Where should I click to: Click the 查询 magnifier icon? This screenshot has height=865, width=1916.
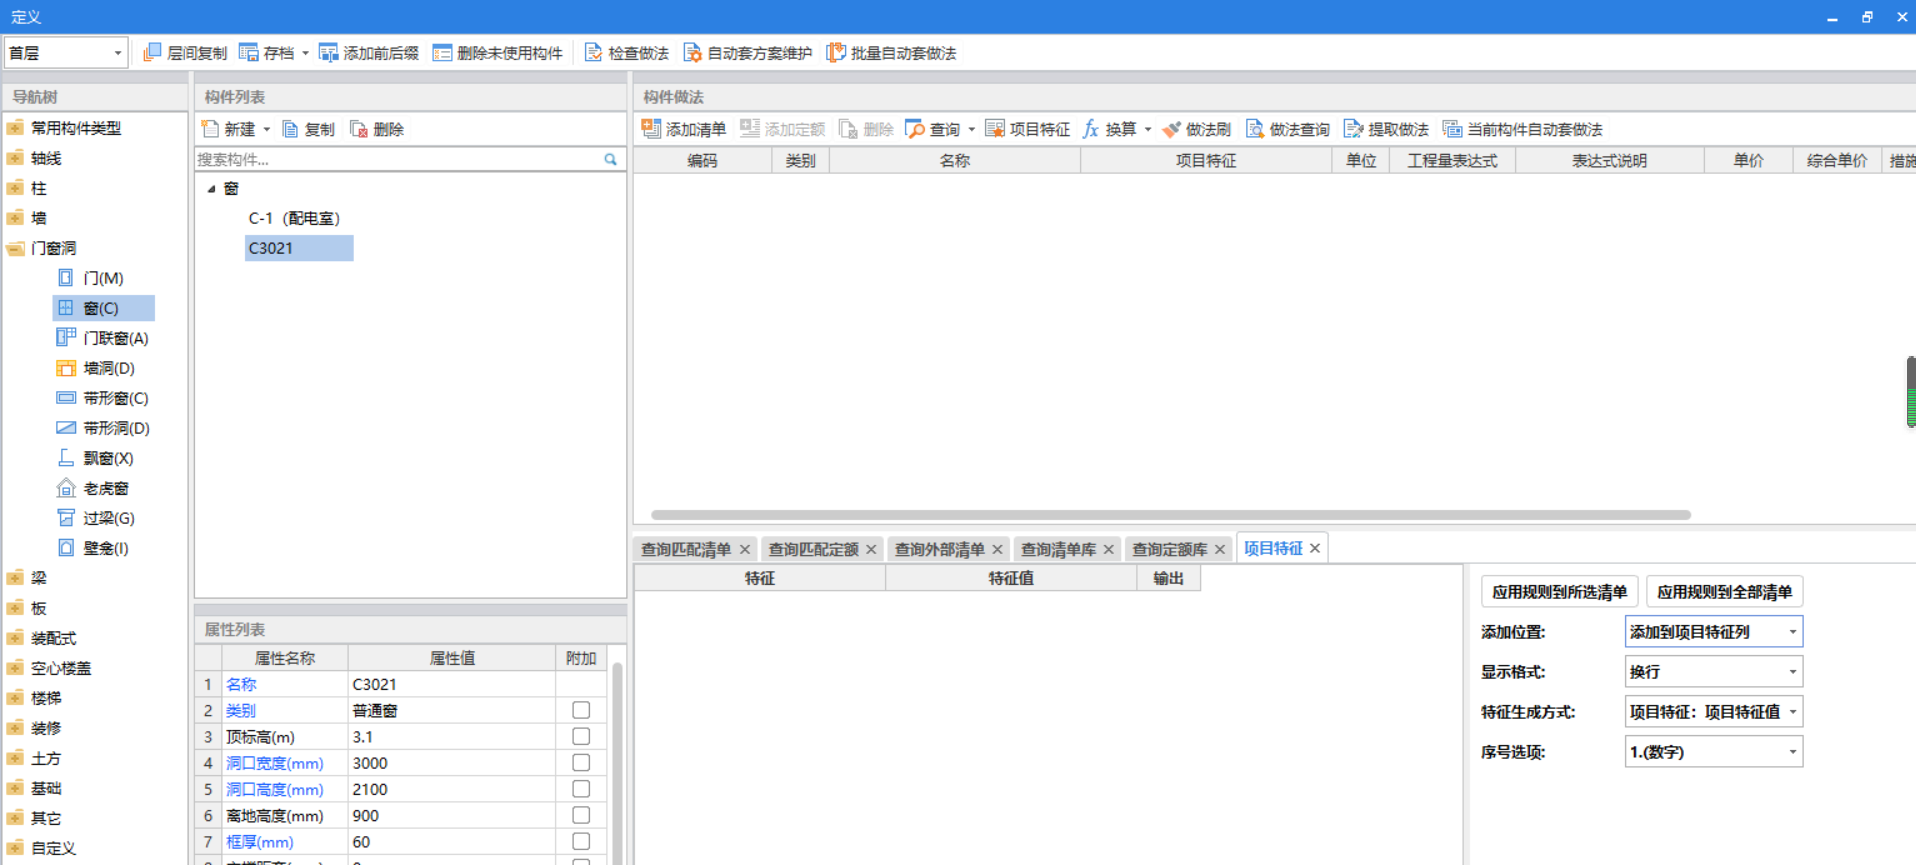pyautogui.click(x=914, y=129)
